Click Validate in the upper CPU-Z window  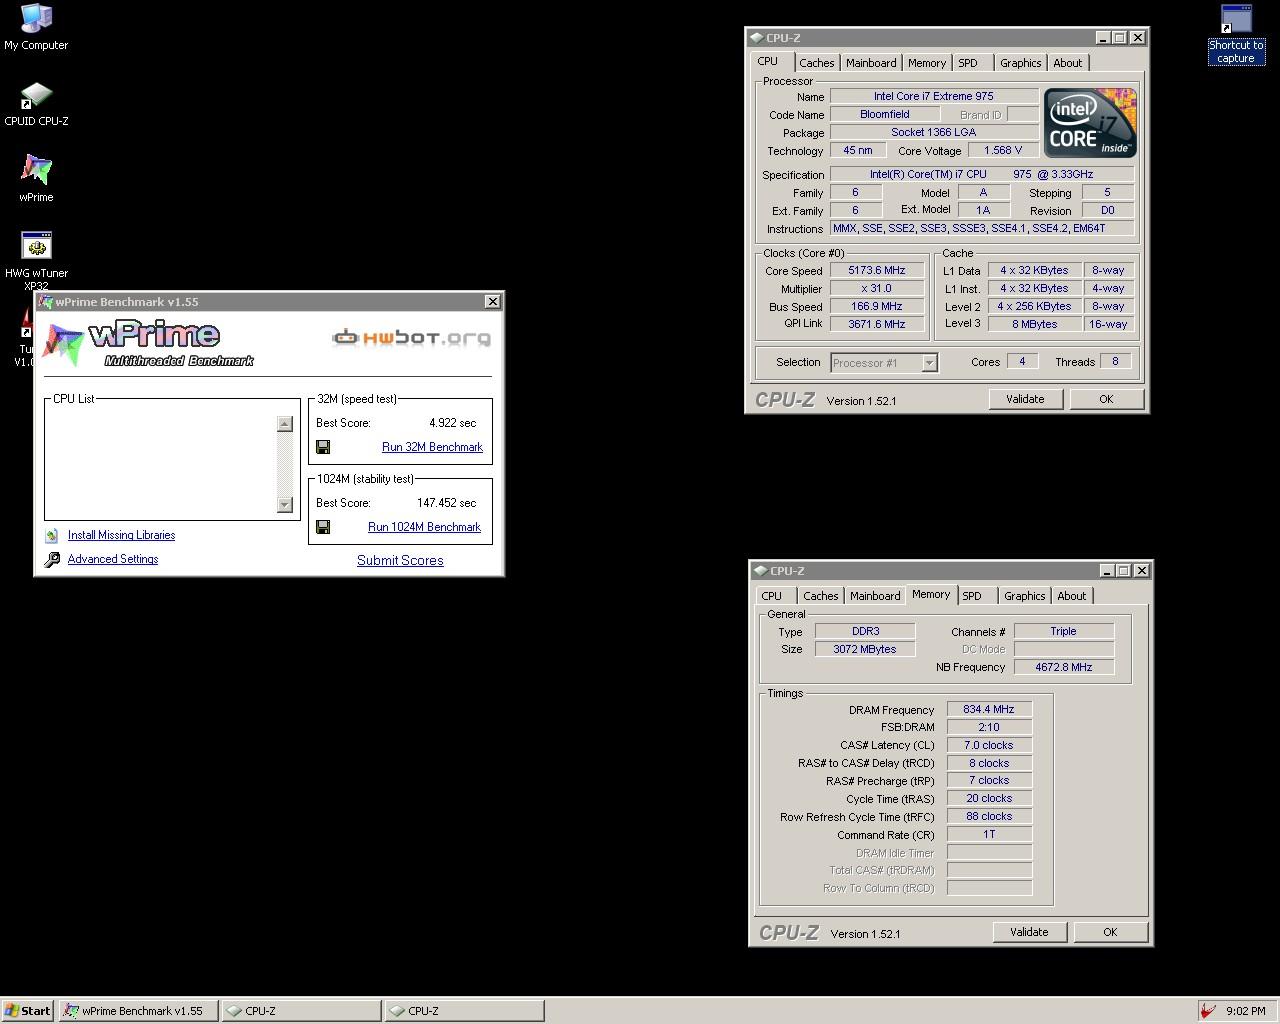1025,399
